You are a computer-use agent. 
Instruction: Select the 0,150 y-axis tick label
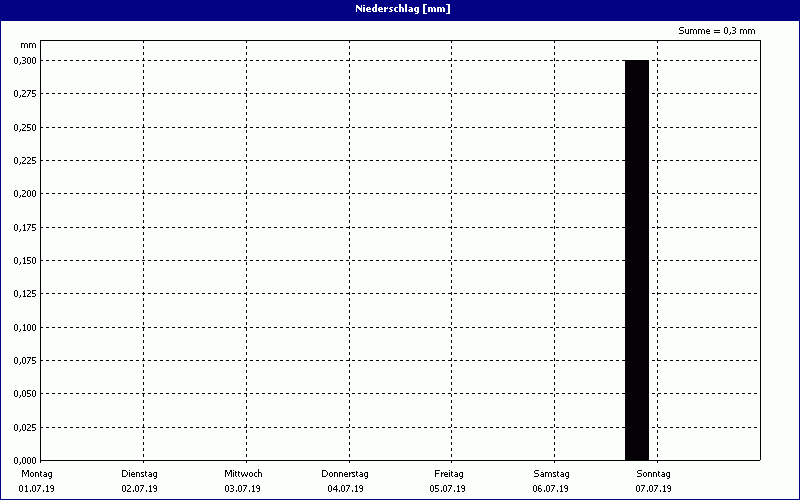click(25, 261)
